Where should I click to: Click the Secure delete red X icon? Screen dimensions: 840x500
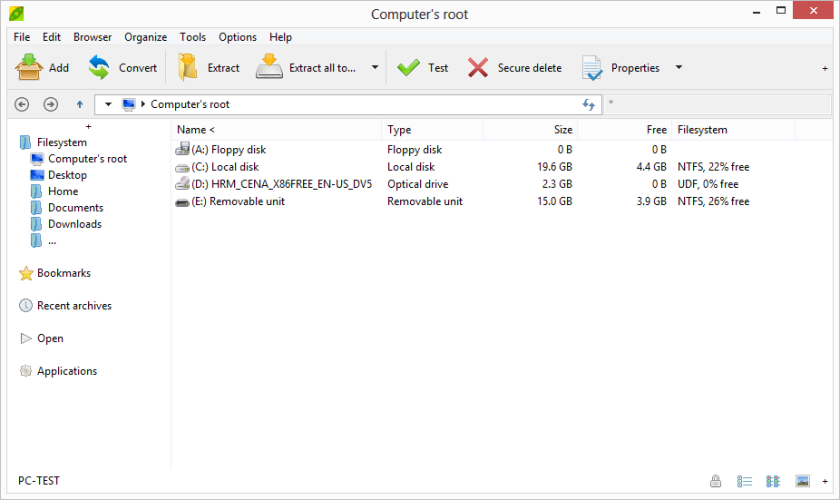point(478,68)
